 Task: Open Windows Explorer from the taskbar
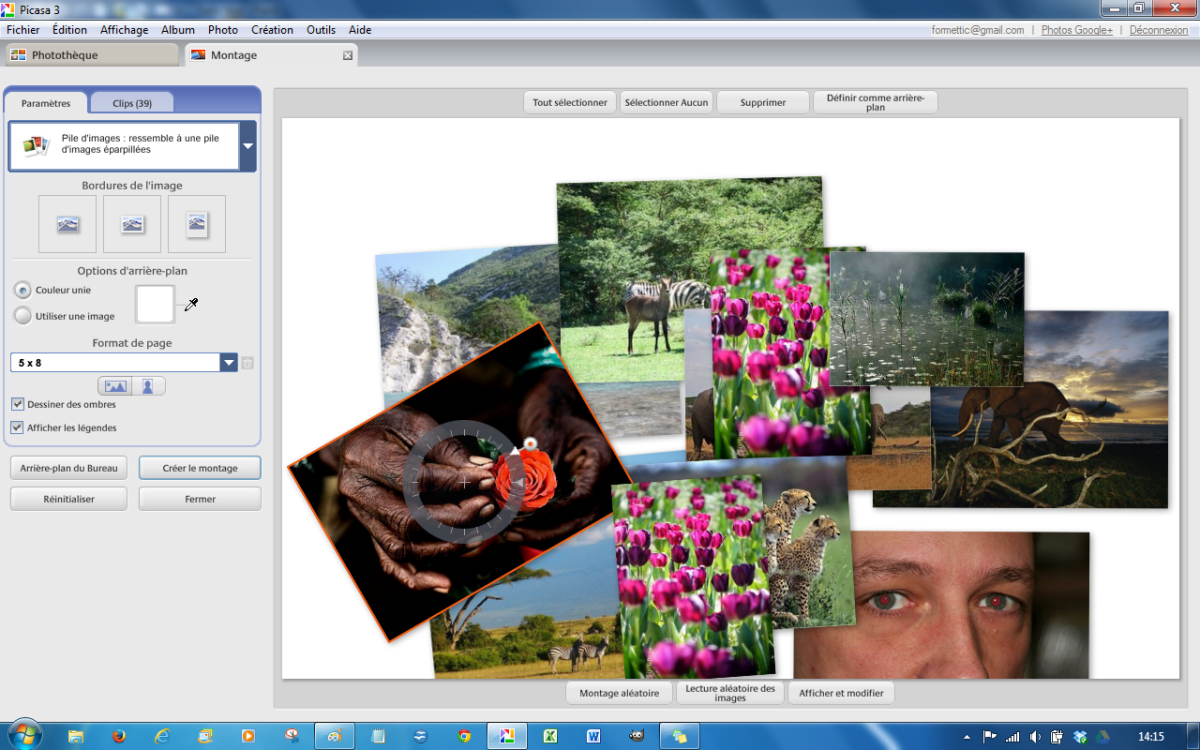click(76, 736)
